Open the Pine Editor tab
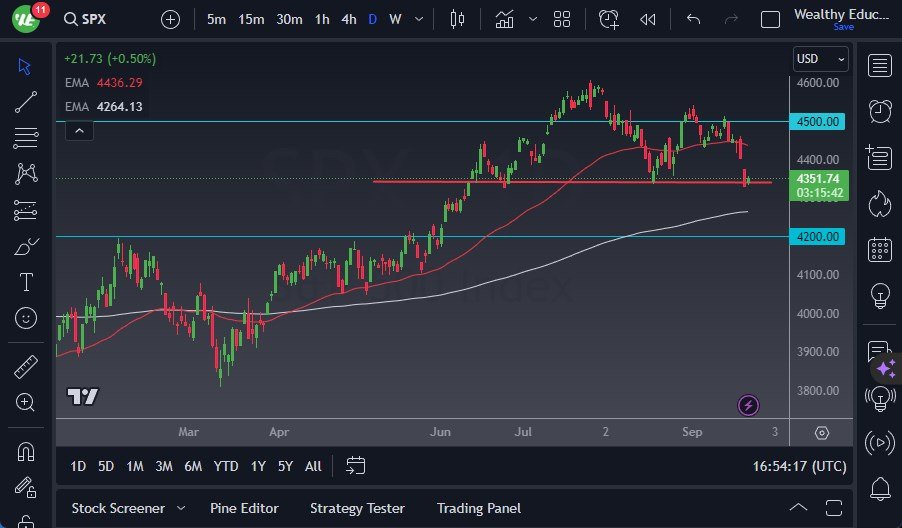902x528 pixels. point(244,508)
